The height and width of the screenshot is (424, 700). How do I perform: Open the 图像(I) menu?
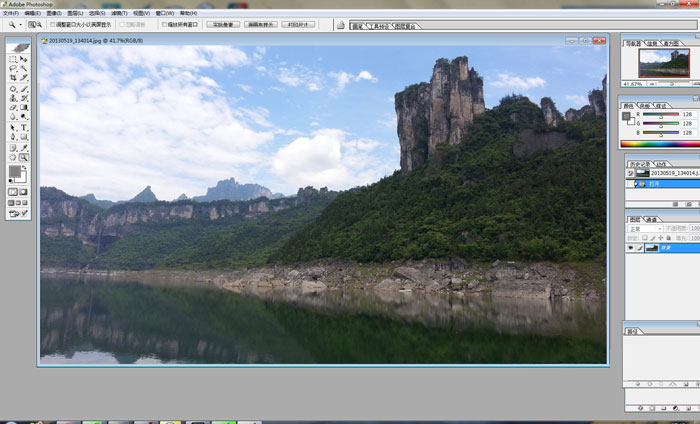[x=54, y=13]
